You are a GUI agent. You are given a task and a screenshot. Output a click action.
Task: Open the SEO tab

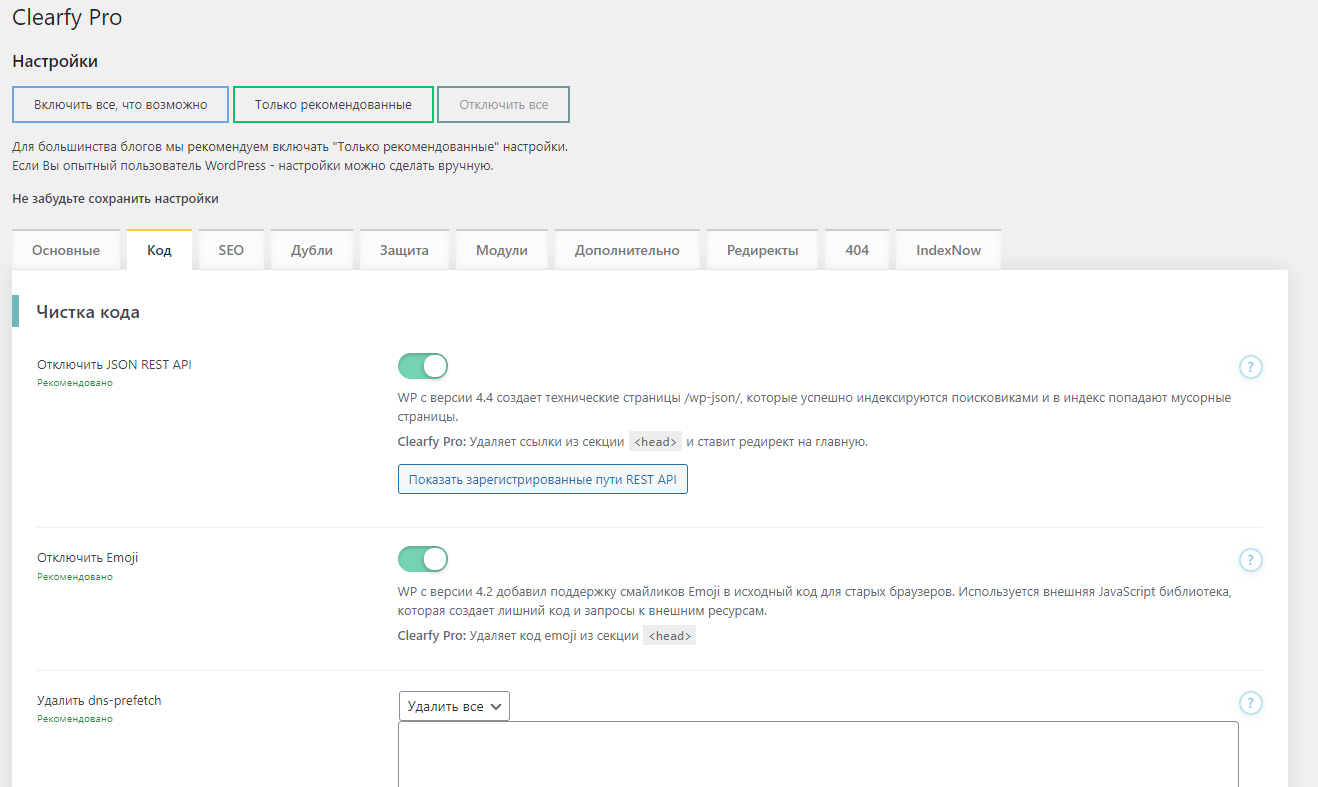(231, 250)
